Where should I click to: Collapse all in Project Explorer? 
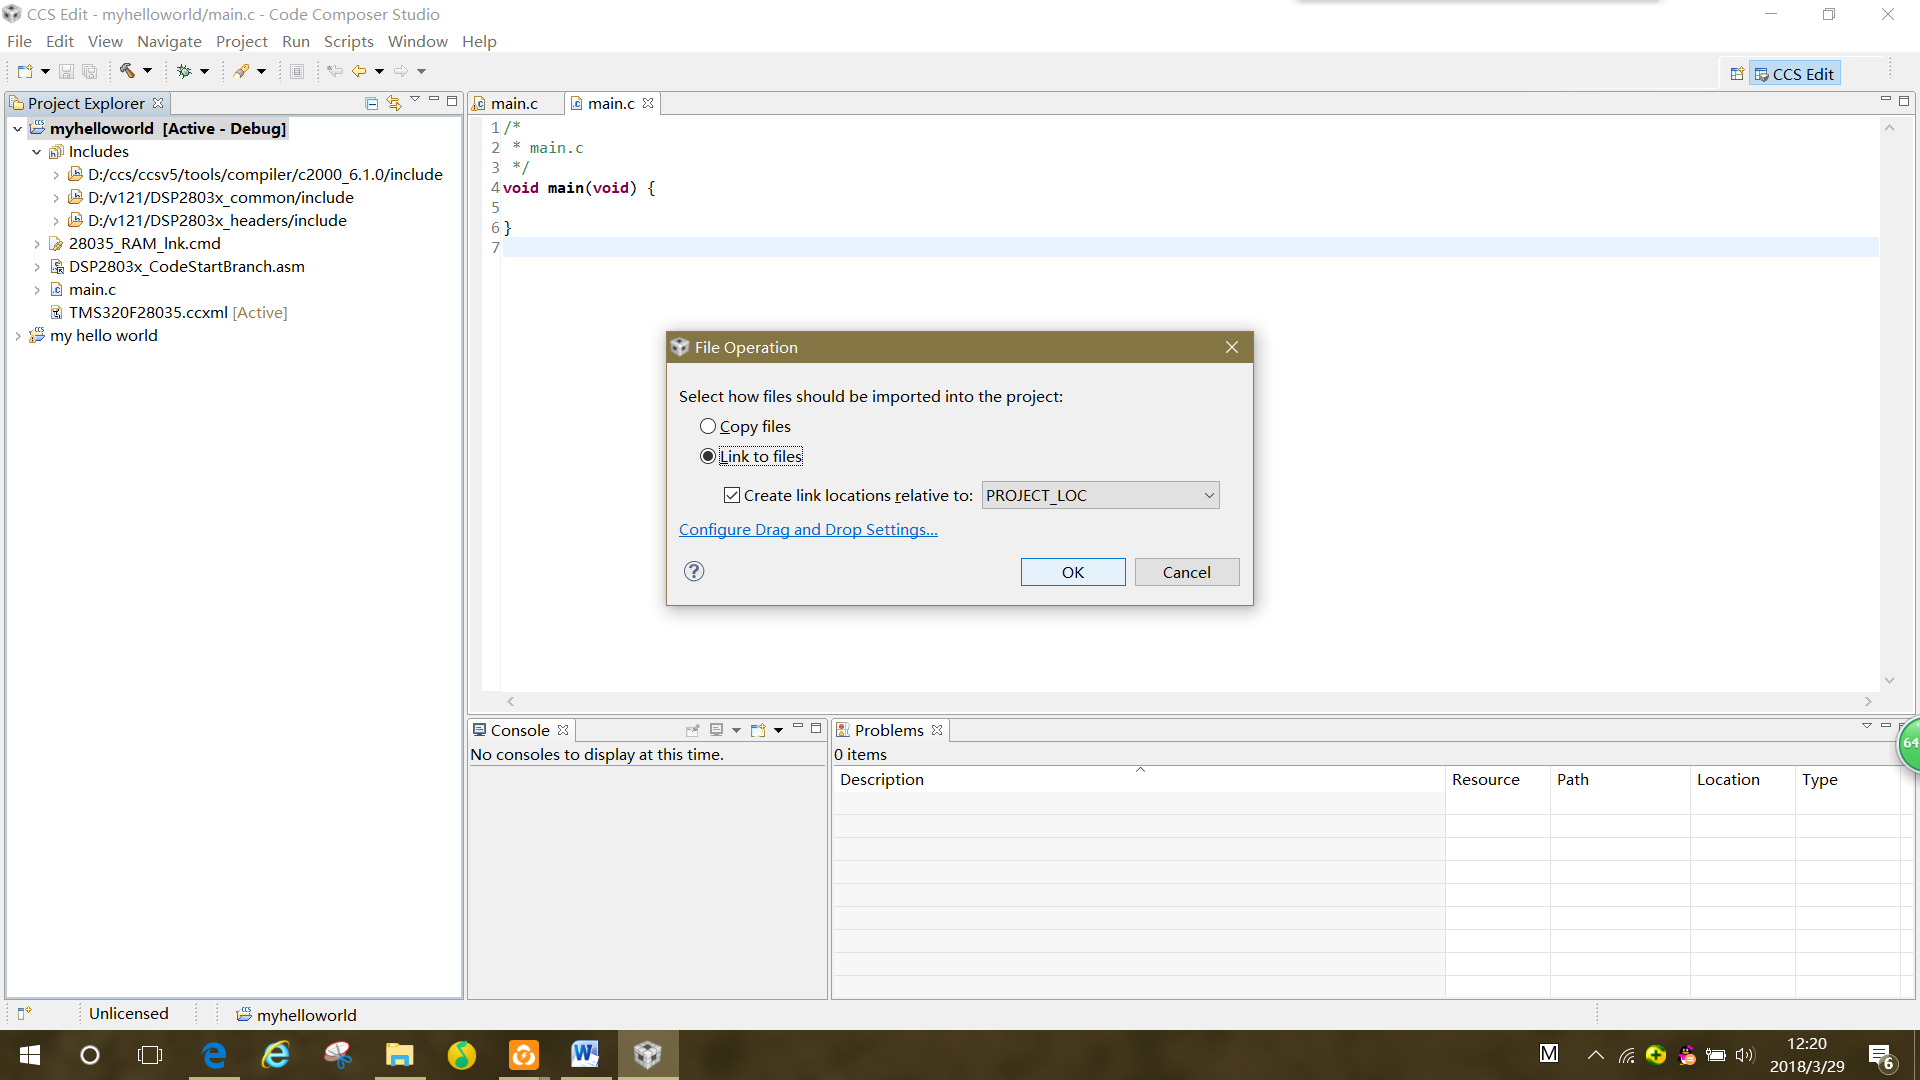pos(371,103)
